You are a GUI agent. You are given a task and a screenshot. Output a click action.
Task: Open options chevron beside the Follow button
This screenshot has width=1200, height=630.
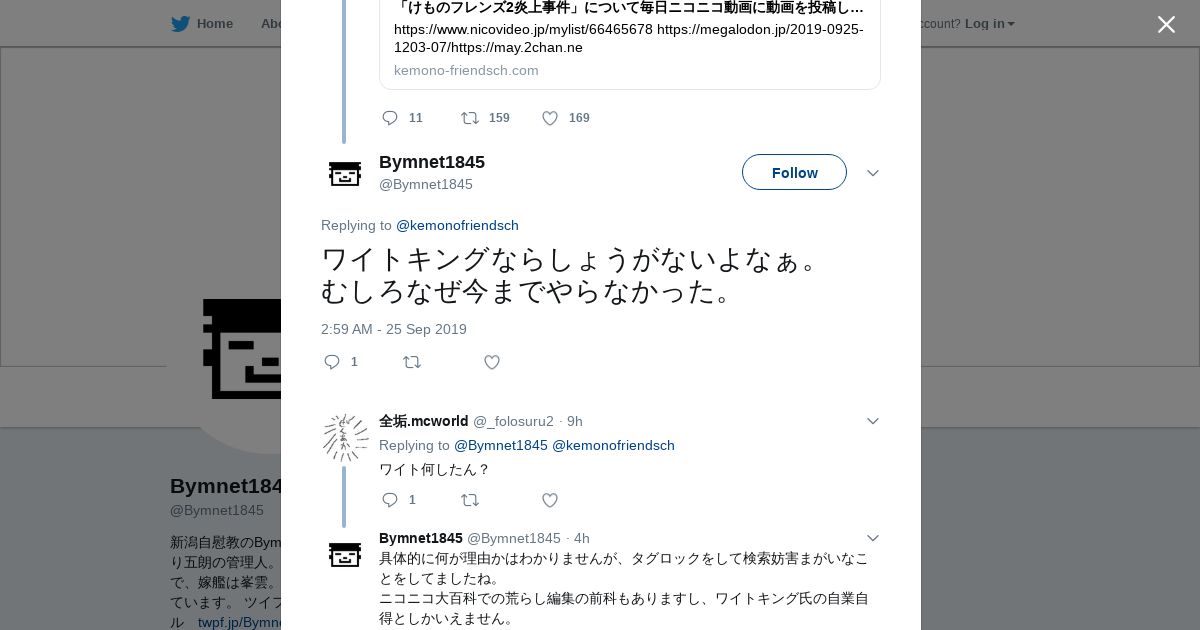coord(873,173)
